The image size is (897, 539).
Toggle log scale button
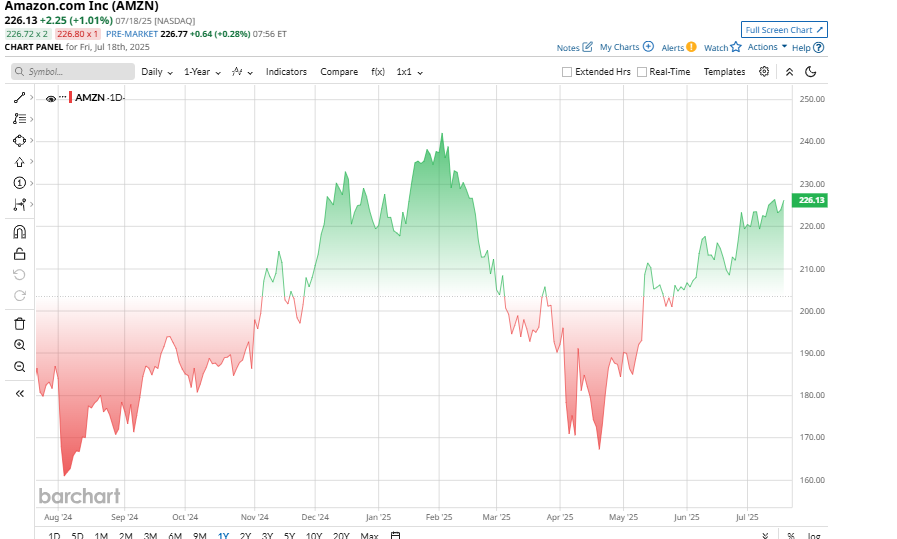point(813,536)
